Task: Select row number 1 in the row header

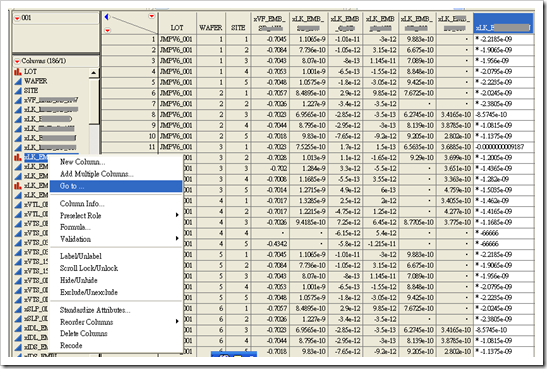Action: (x=129, y=39)
